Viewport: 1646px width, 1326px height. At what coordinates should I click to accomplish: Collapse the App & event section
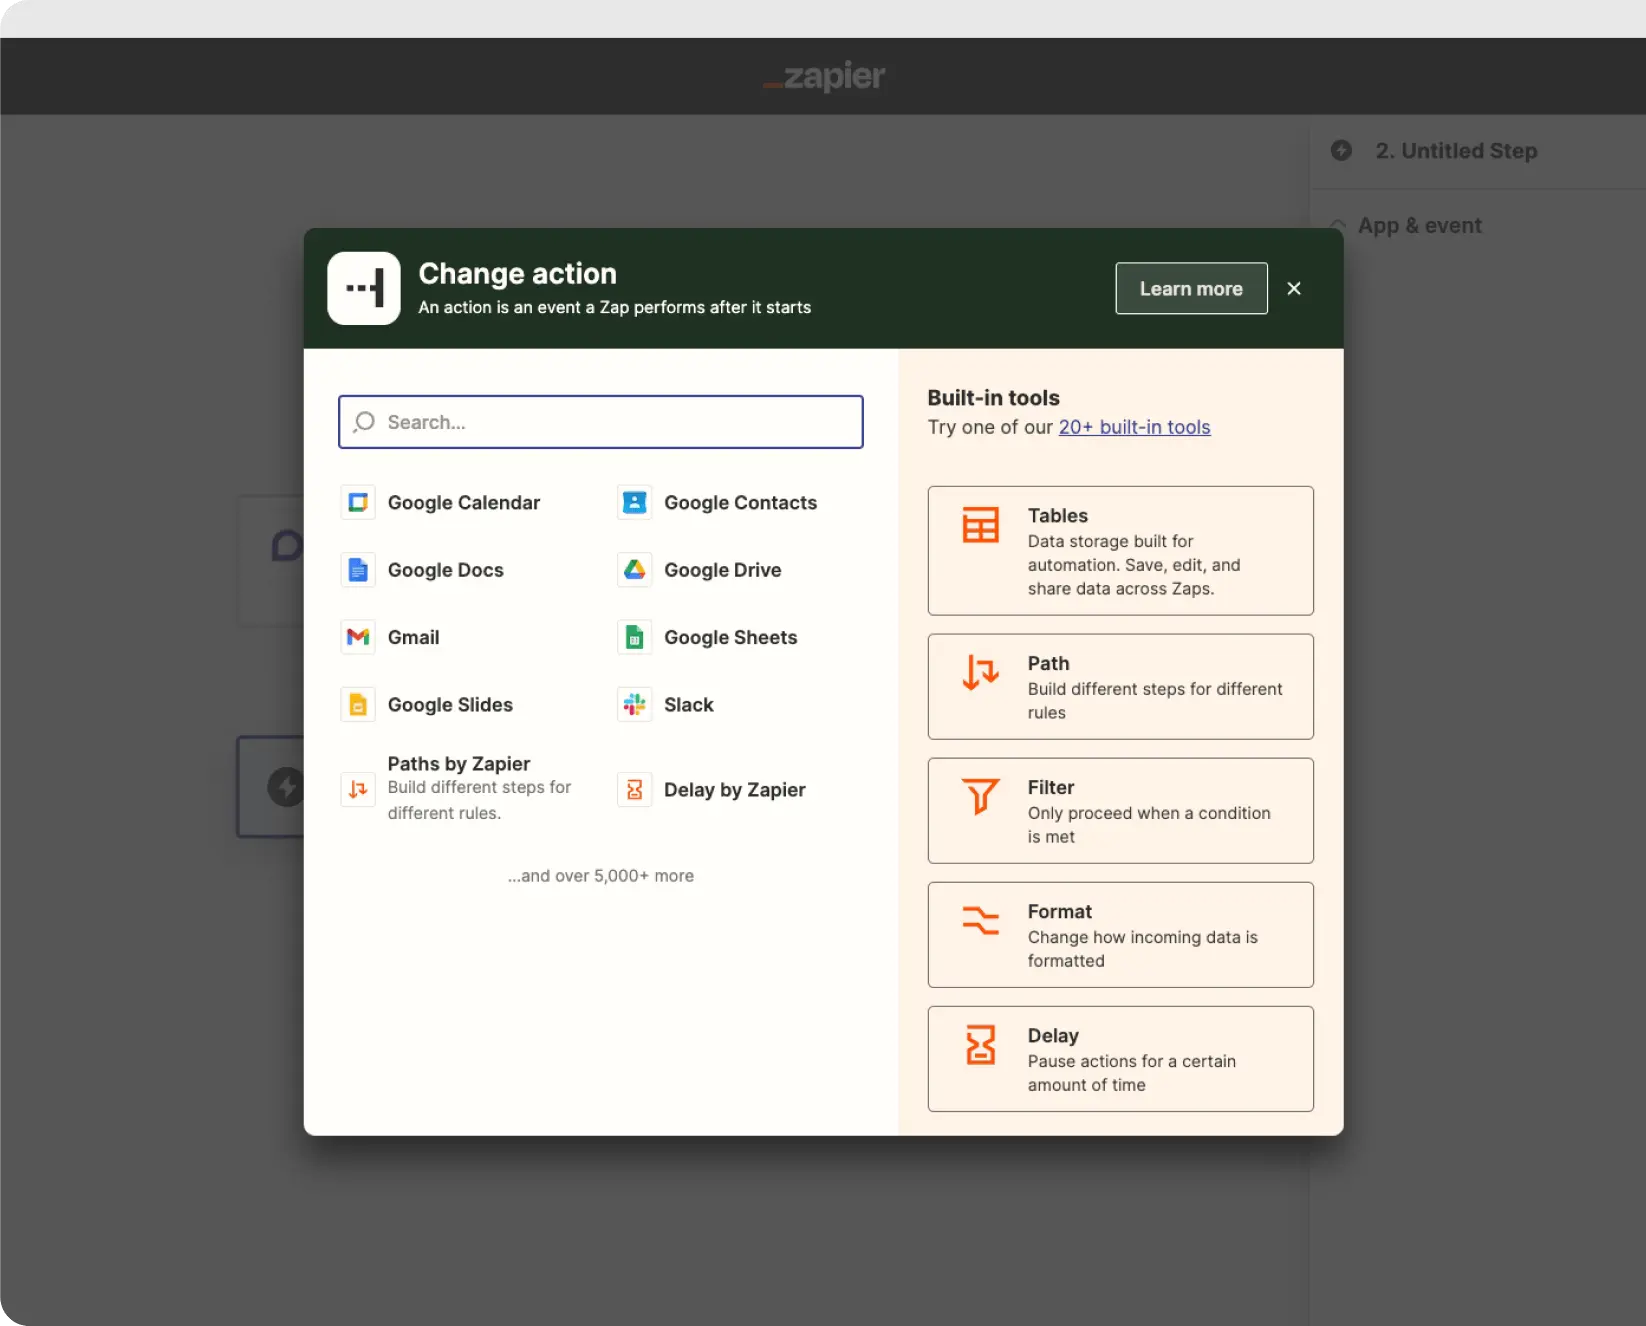(x=1338, y=225)
